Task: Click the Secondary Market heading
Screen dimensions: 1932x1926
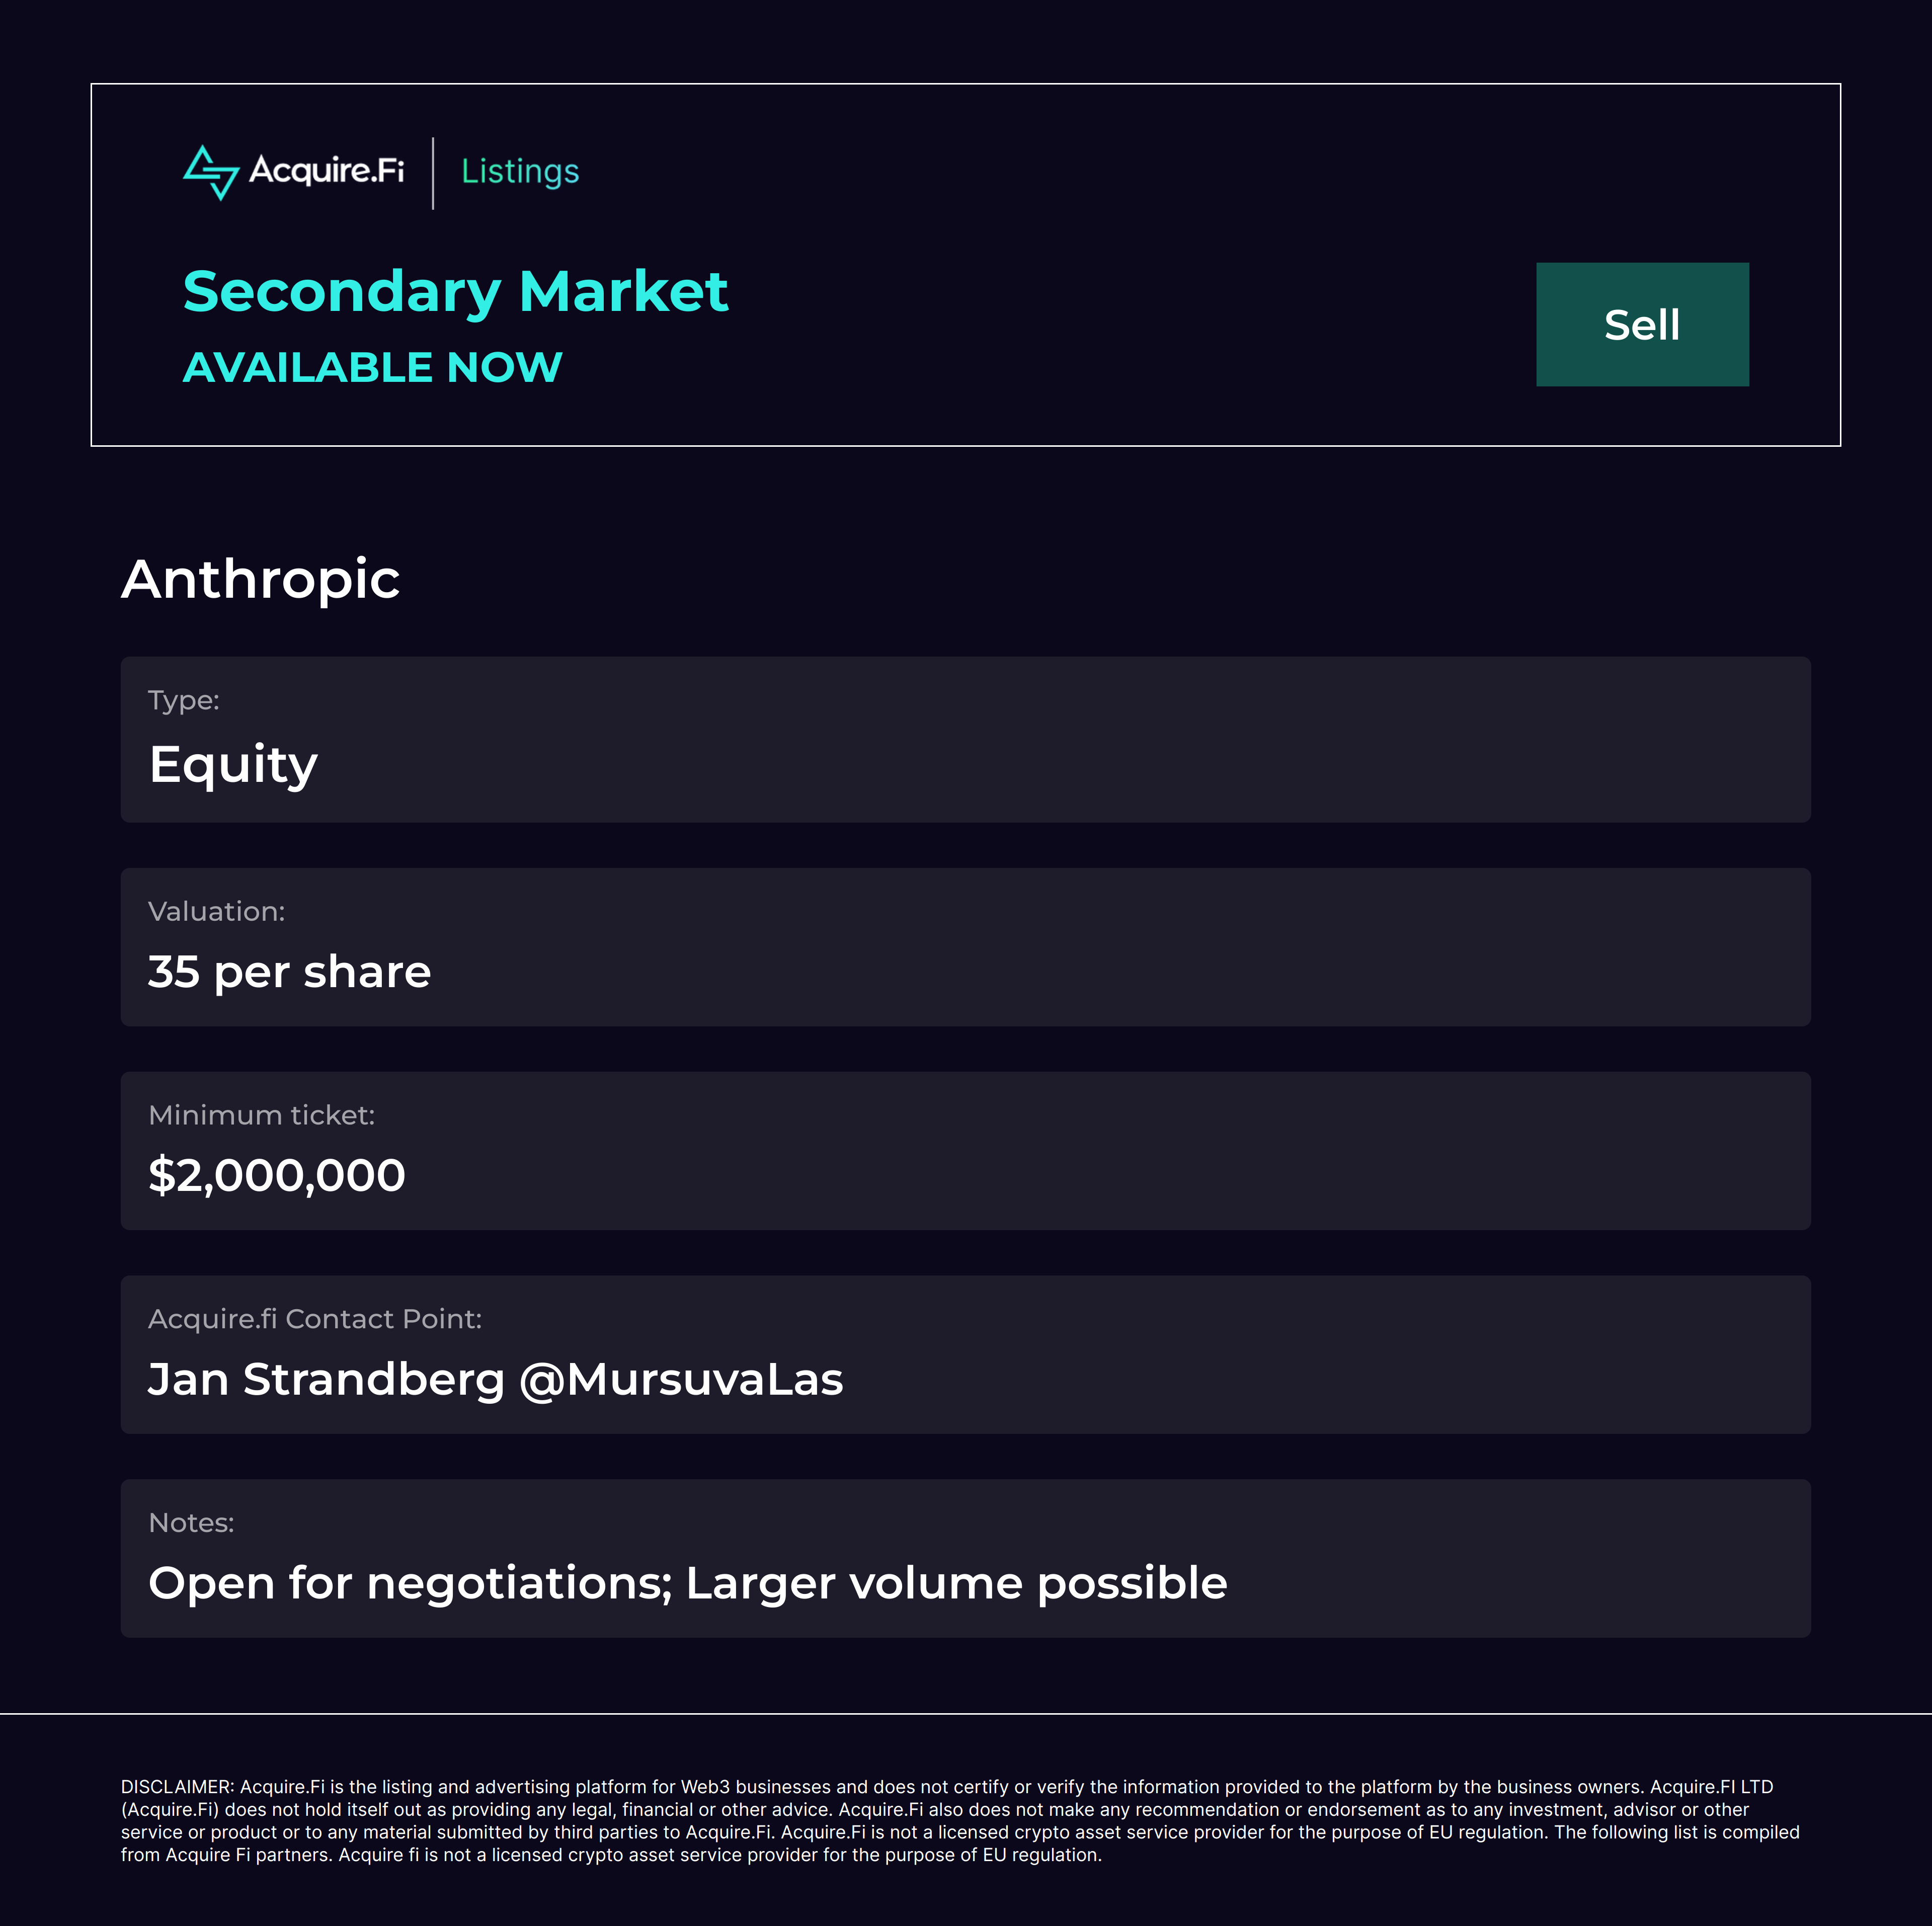Action: click(455, 291)
